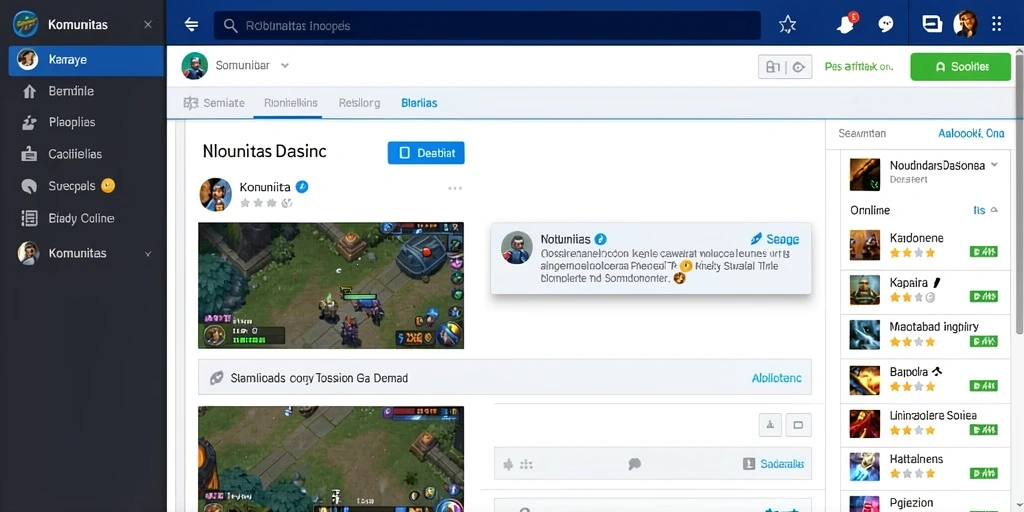Click the Biady Coline list icon
The height and width of the screenshot is (512, 1024).
29,218
